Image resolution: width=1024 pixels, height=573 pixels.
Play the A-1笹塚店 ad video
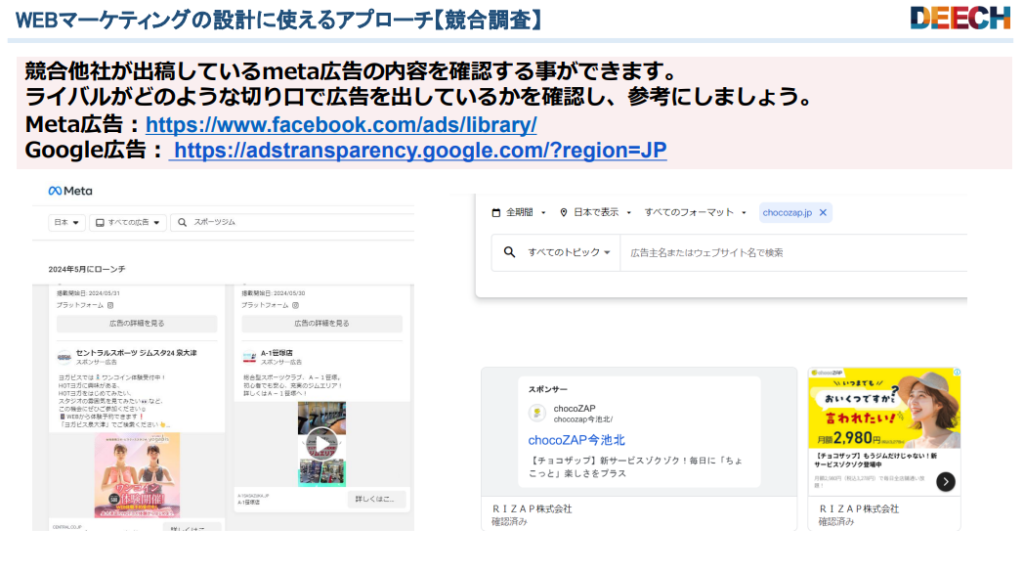point(322,444)
